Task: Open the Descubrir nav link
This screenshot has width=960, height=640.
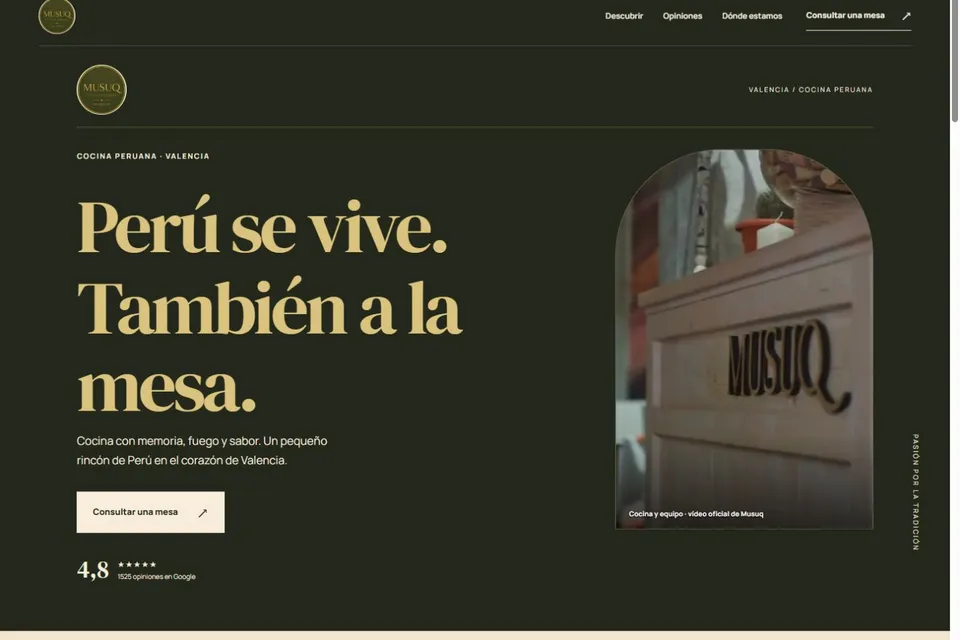Action: [x=624, y=16]
